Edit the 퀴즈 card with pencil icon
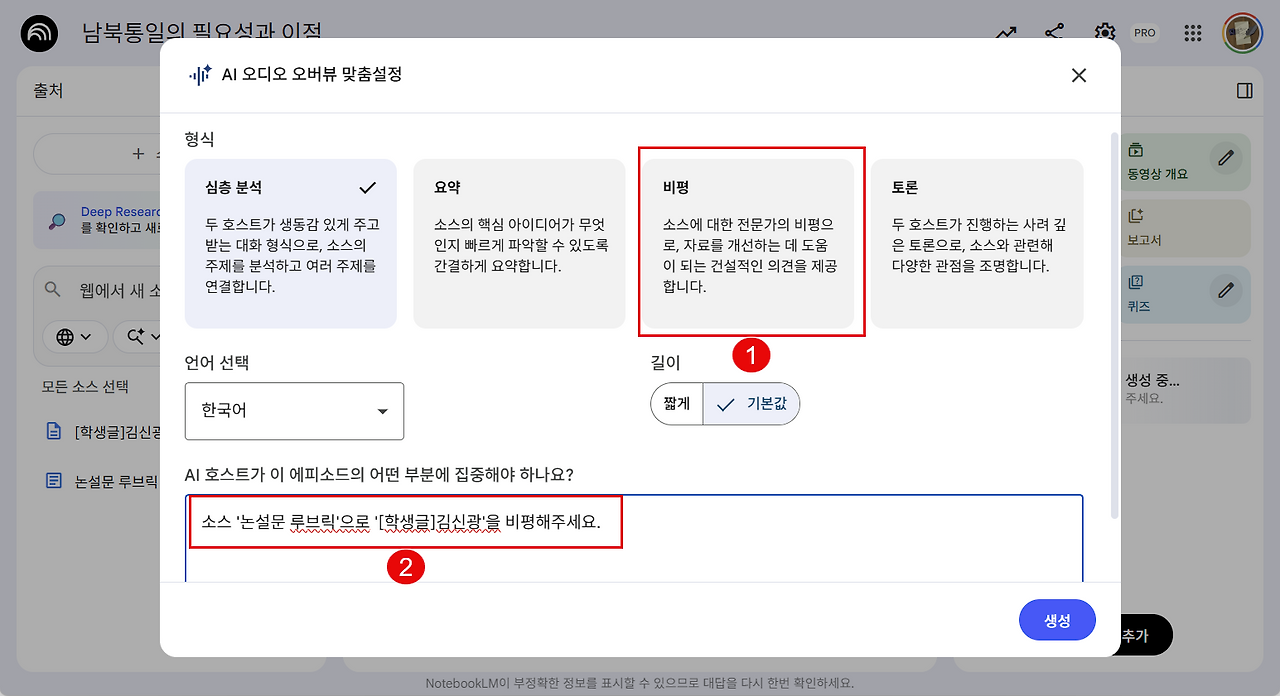1280x696 pixels. pos(1226,290)
